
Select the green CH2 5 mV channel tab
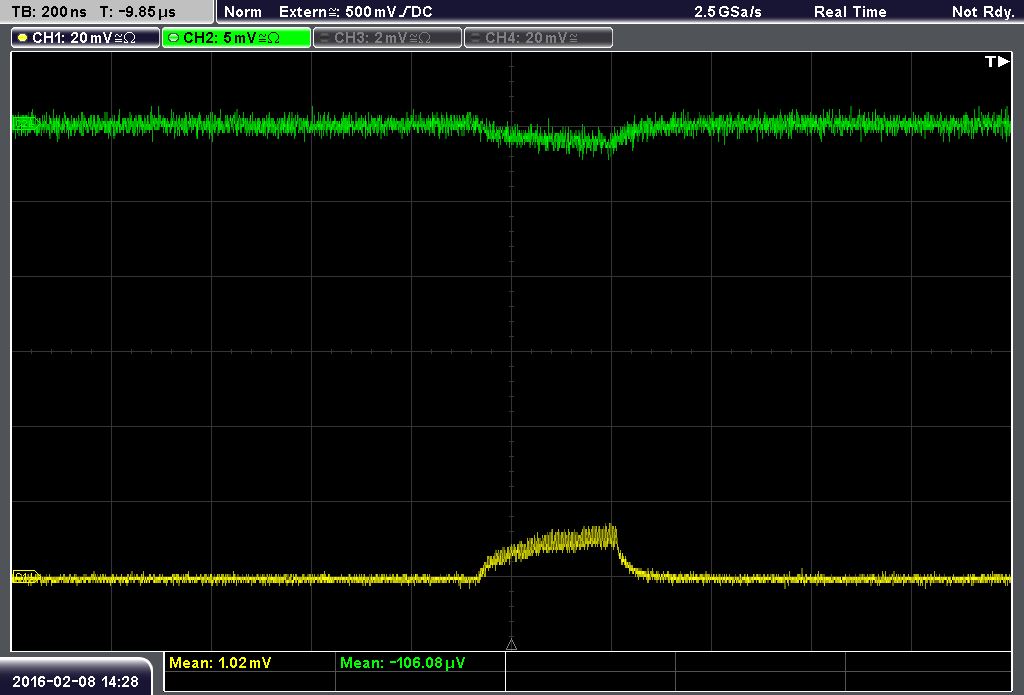tap(236, 38)
